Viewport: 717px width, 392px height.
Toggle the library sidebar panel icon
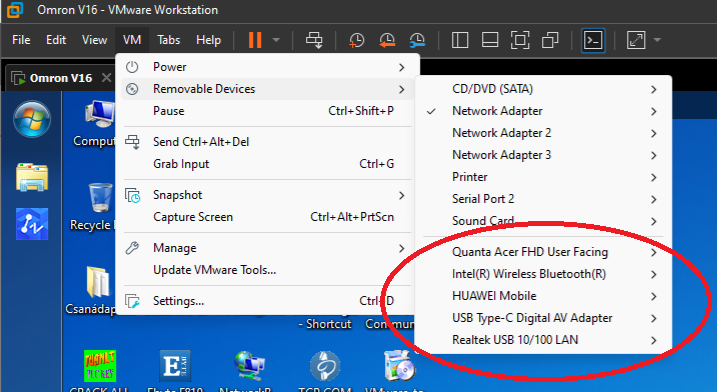pos(460,40)
